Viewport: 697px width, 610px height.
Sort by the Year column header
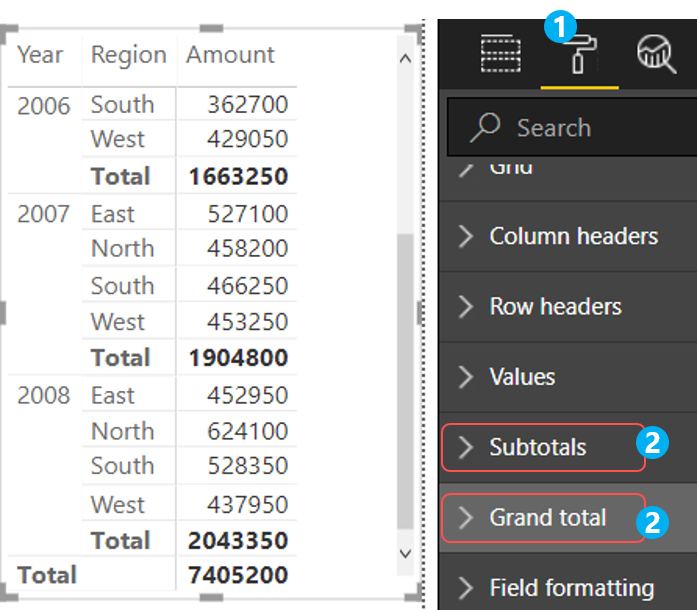(40, 55)
